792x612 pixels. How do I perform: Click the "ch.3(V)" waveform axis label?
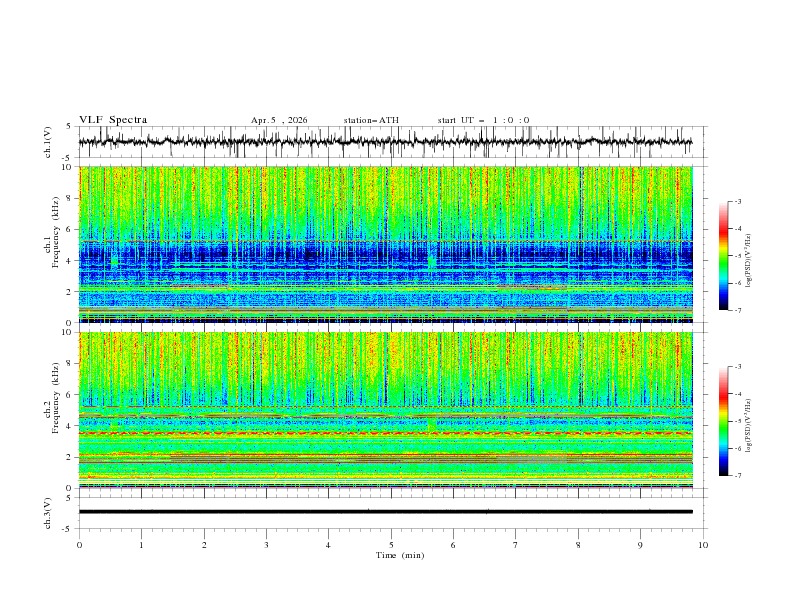(48, 513)
